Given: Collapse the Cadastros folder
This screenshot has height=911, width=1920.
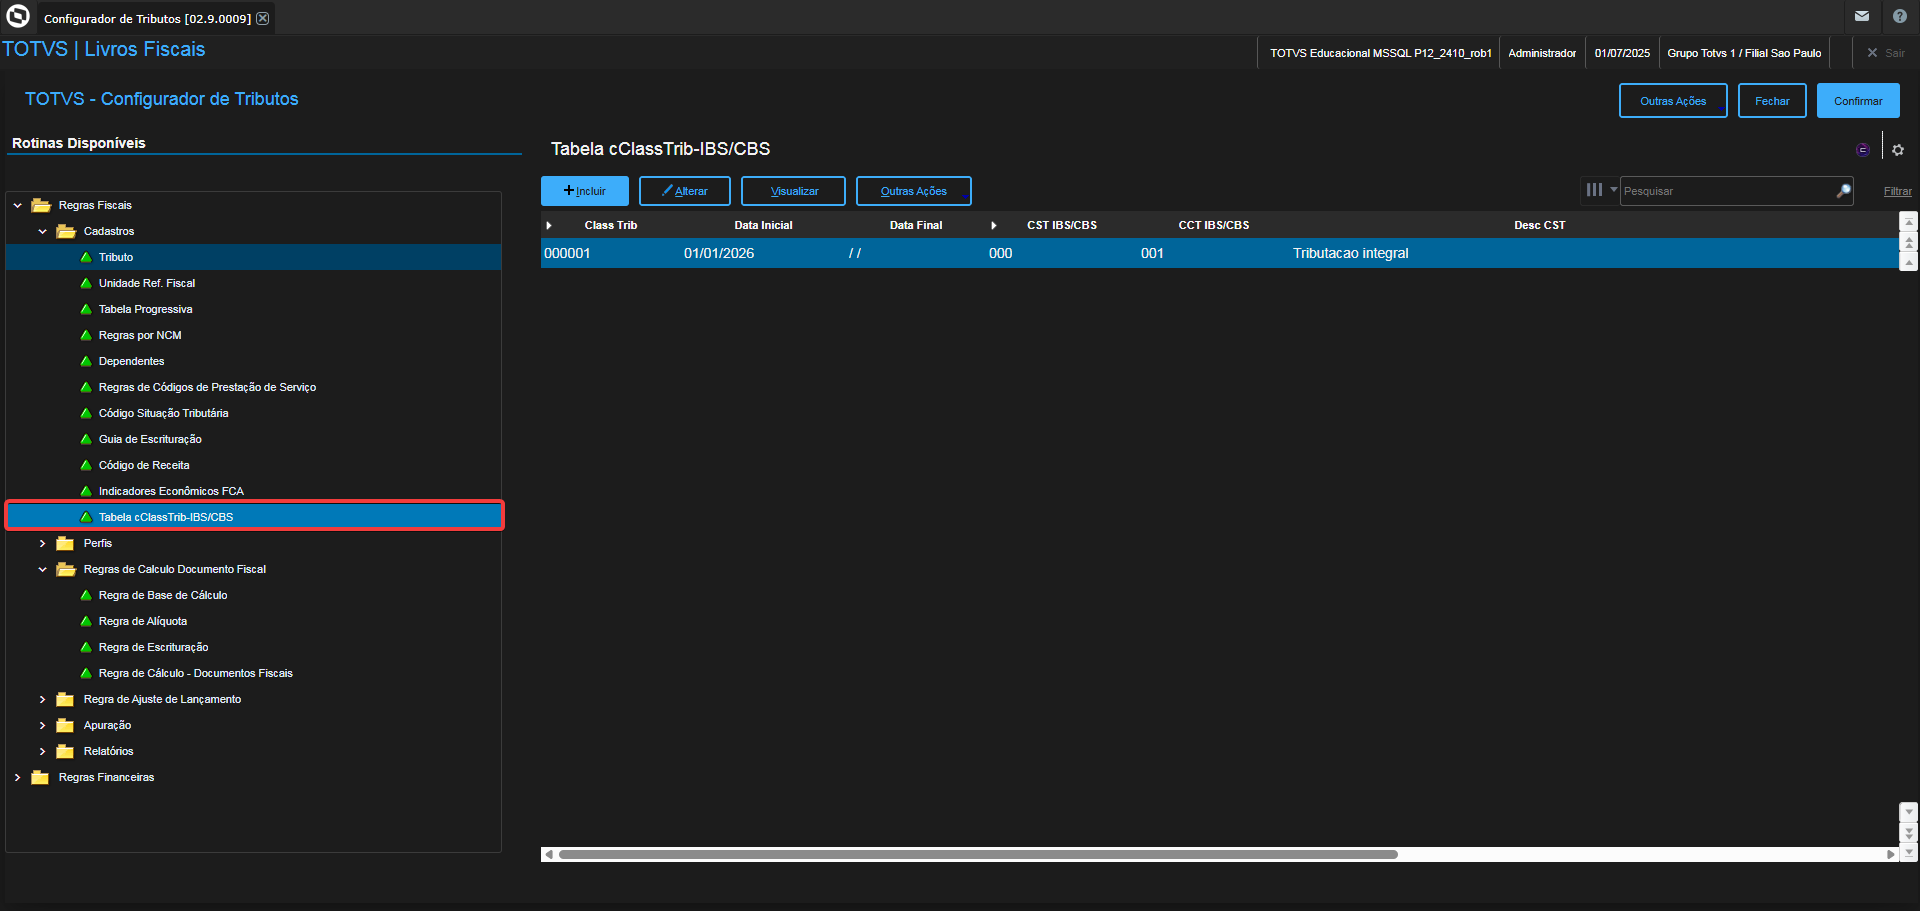Looking at the screenshot, I should (x=42, y=231).
